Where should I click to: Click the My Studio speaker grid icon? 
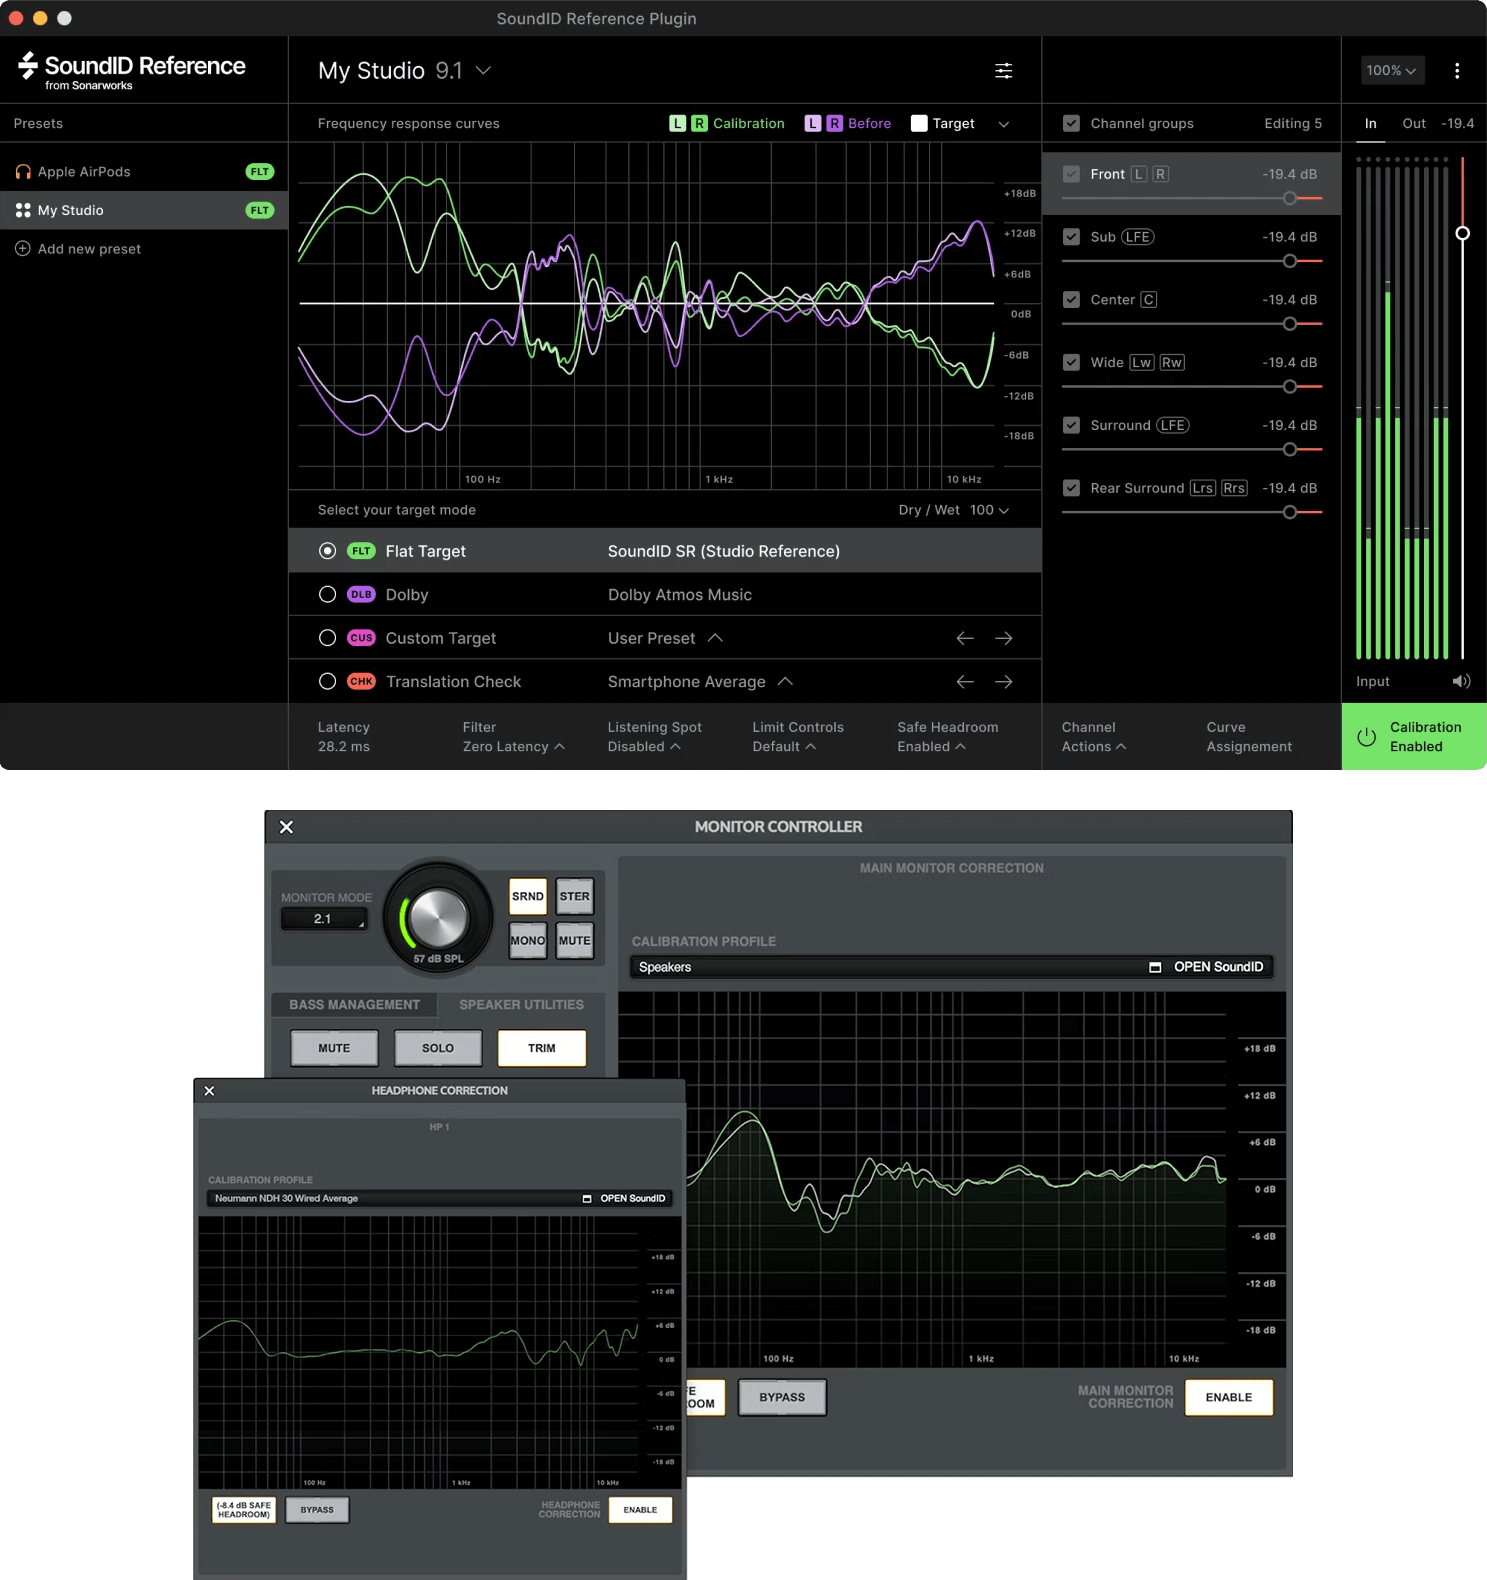[23, 210]
